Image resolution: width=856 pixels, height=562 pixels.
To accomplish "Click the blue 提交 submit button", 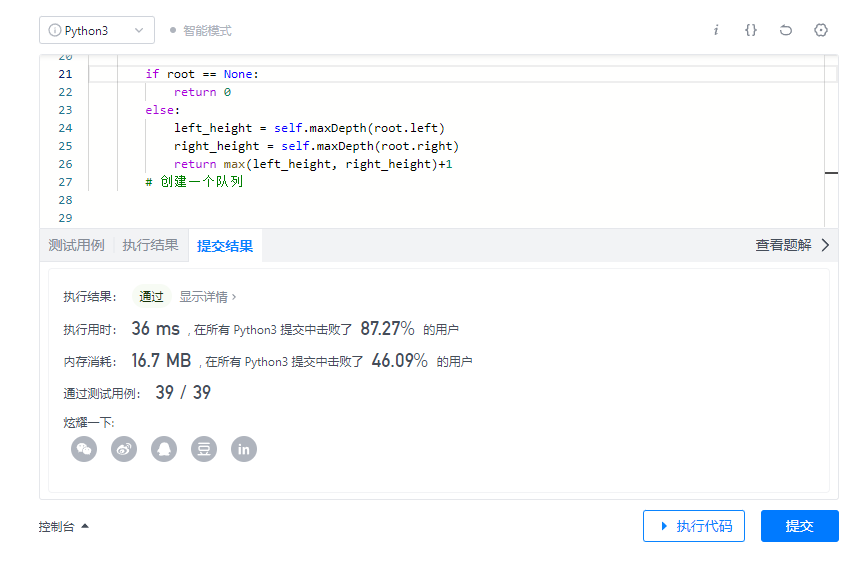I will pyautogui.click(x=800, y=526).
